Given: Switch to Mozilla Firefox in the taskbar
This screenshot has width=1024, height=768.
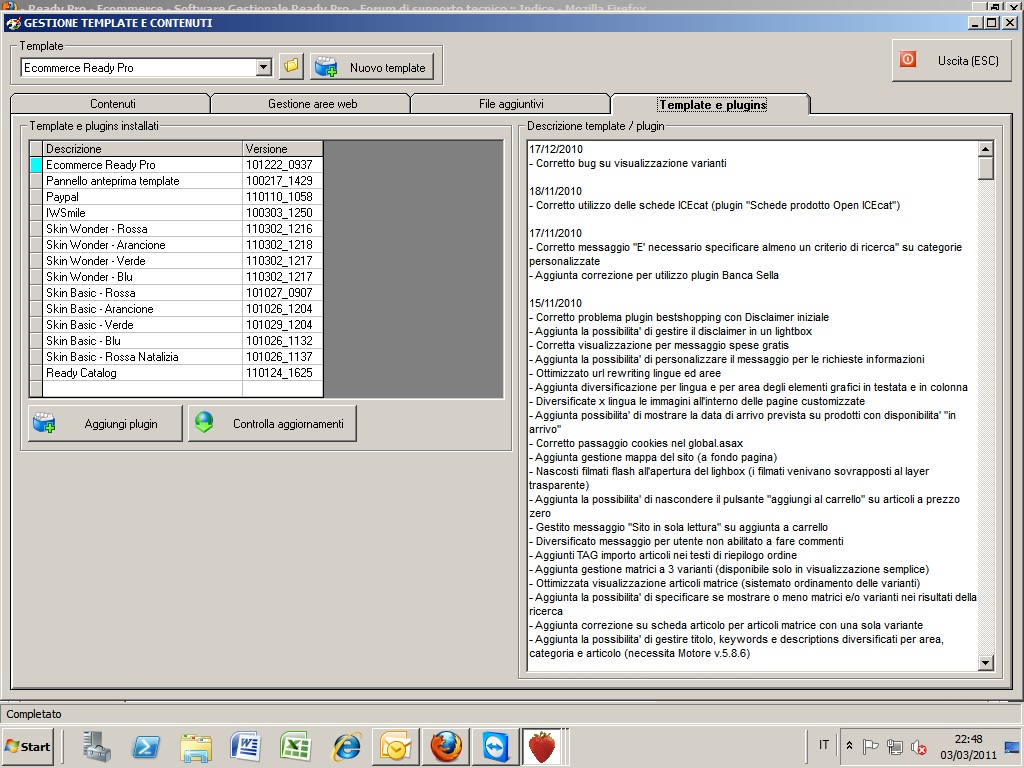Looking at the screenshot, I should pos(446,746).
